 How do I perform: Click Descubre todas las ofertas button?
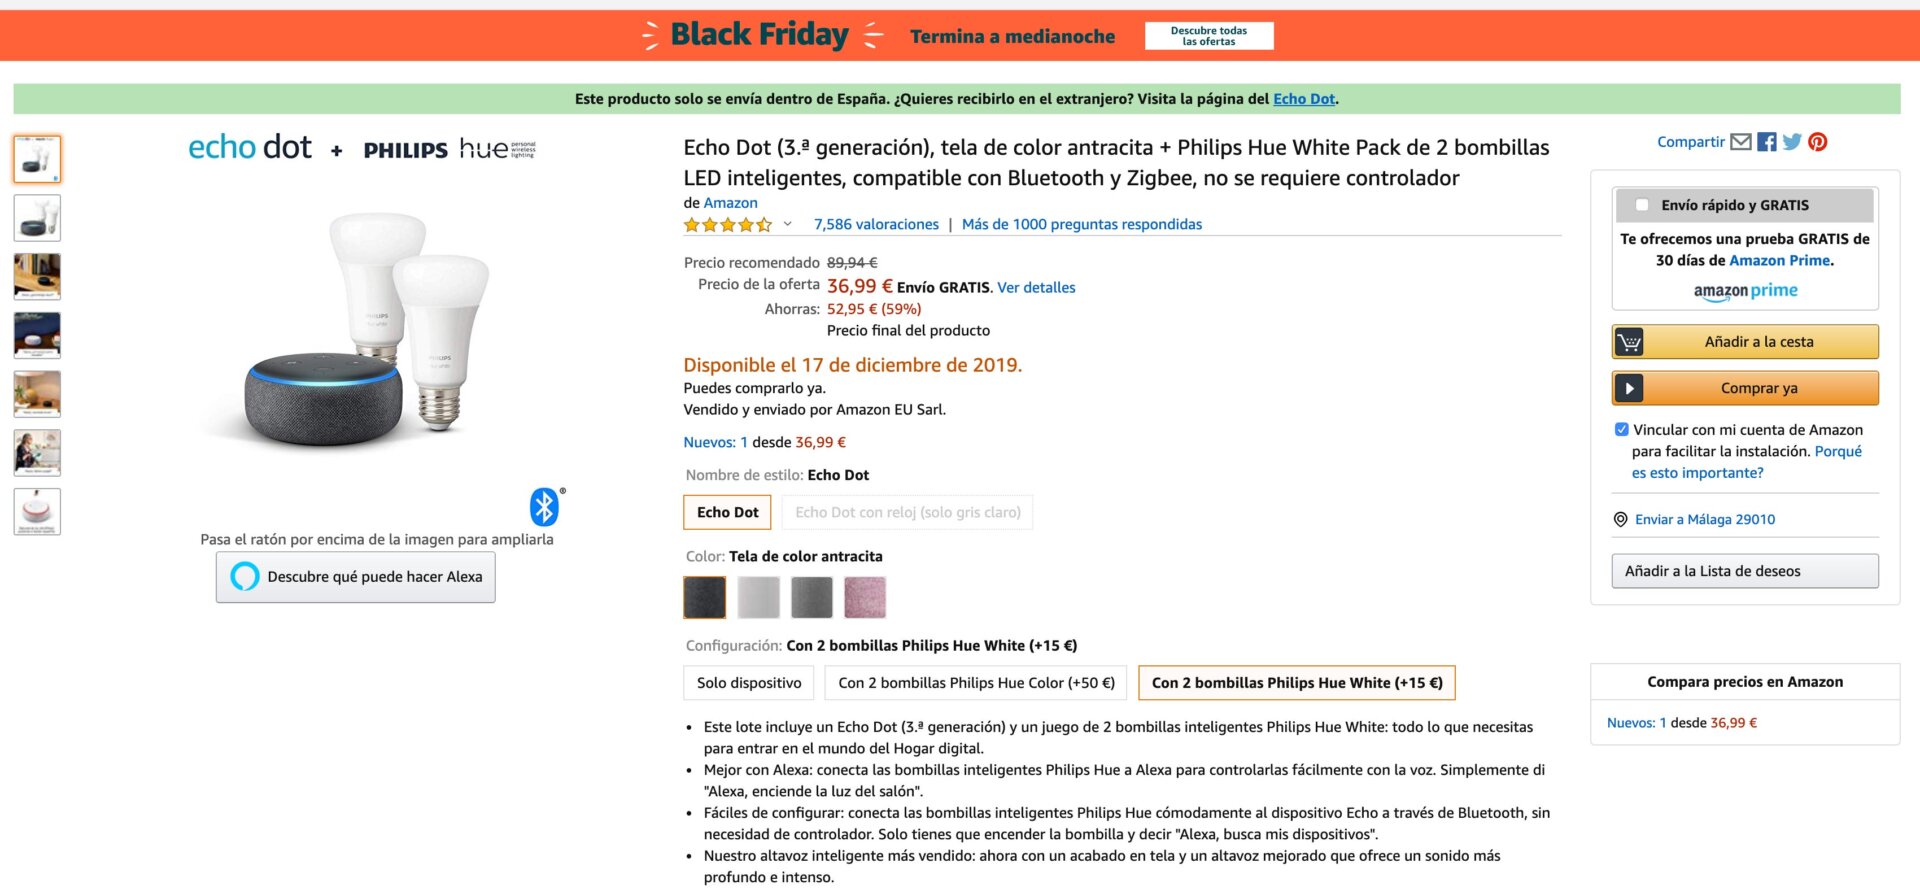point(1209,36)
